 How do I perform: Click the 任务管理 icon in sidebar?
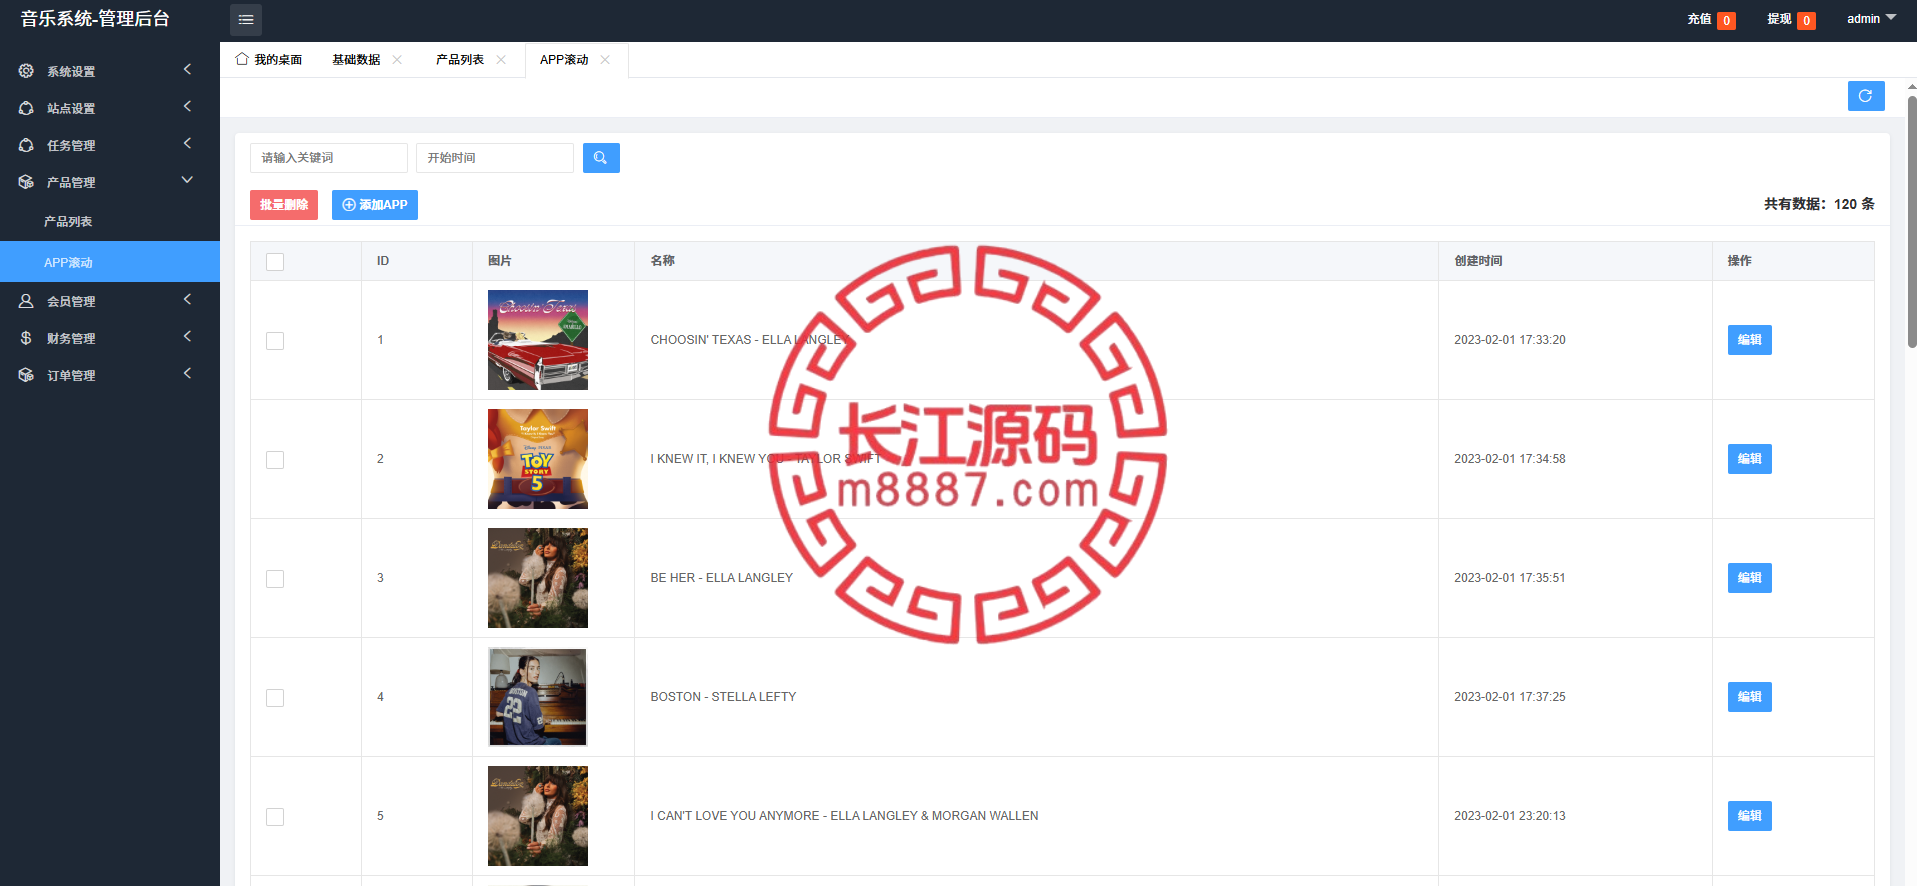[26, 145]
